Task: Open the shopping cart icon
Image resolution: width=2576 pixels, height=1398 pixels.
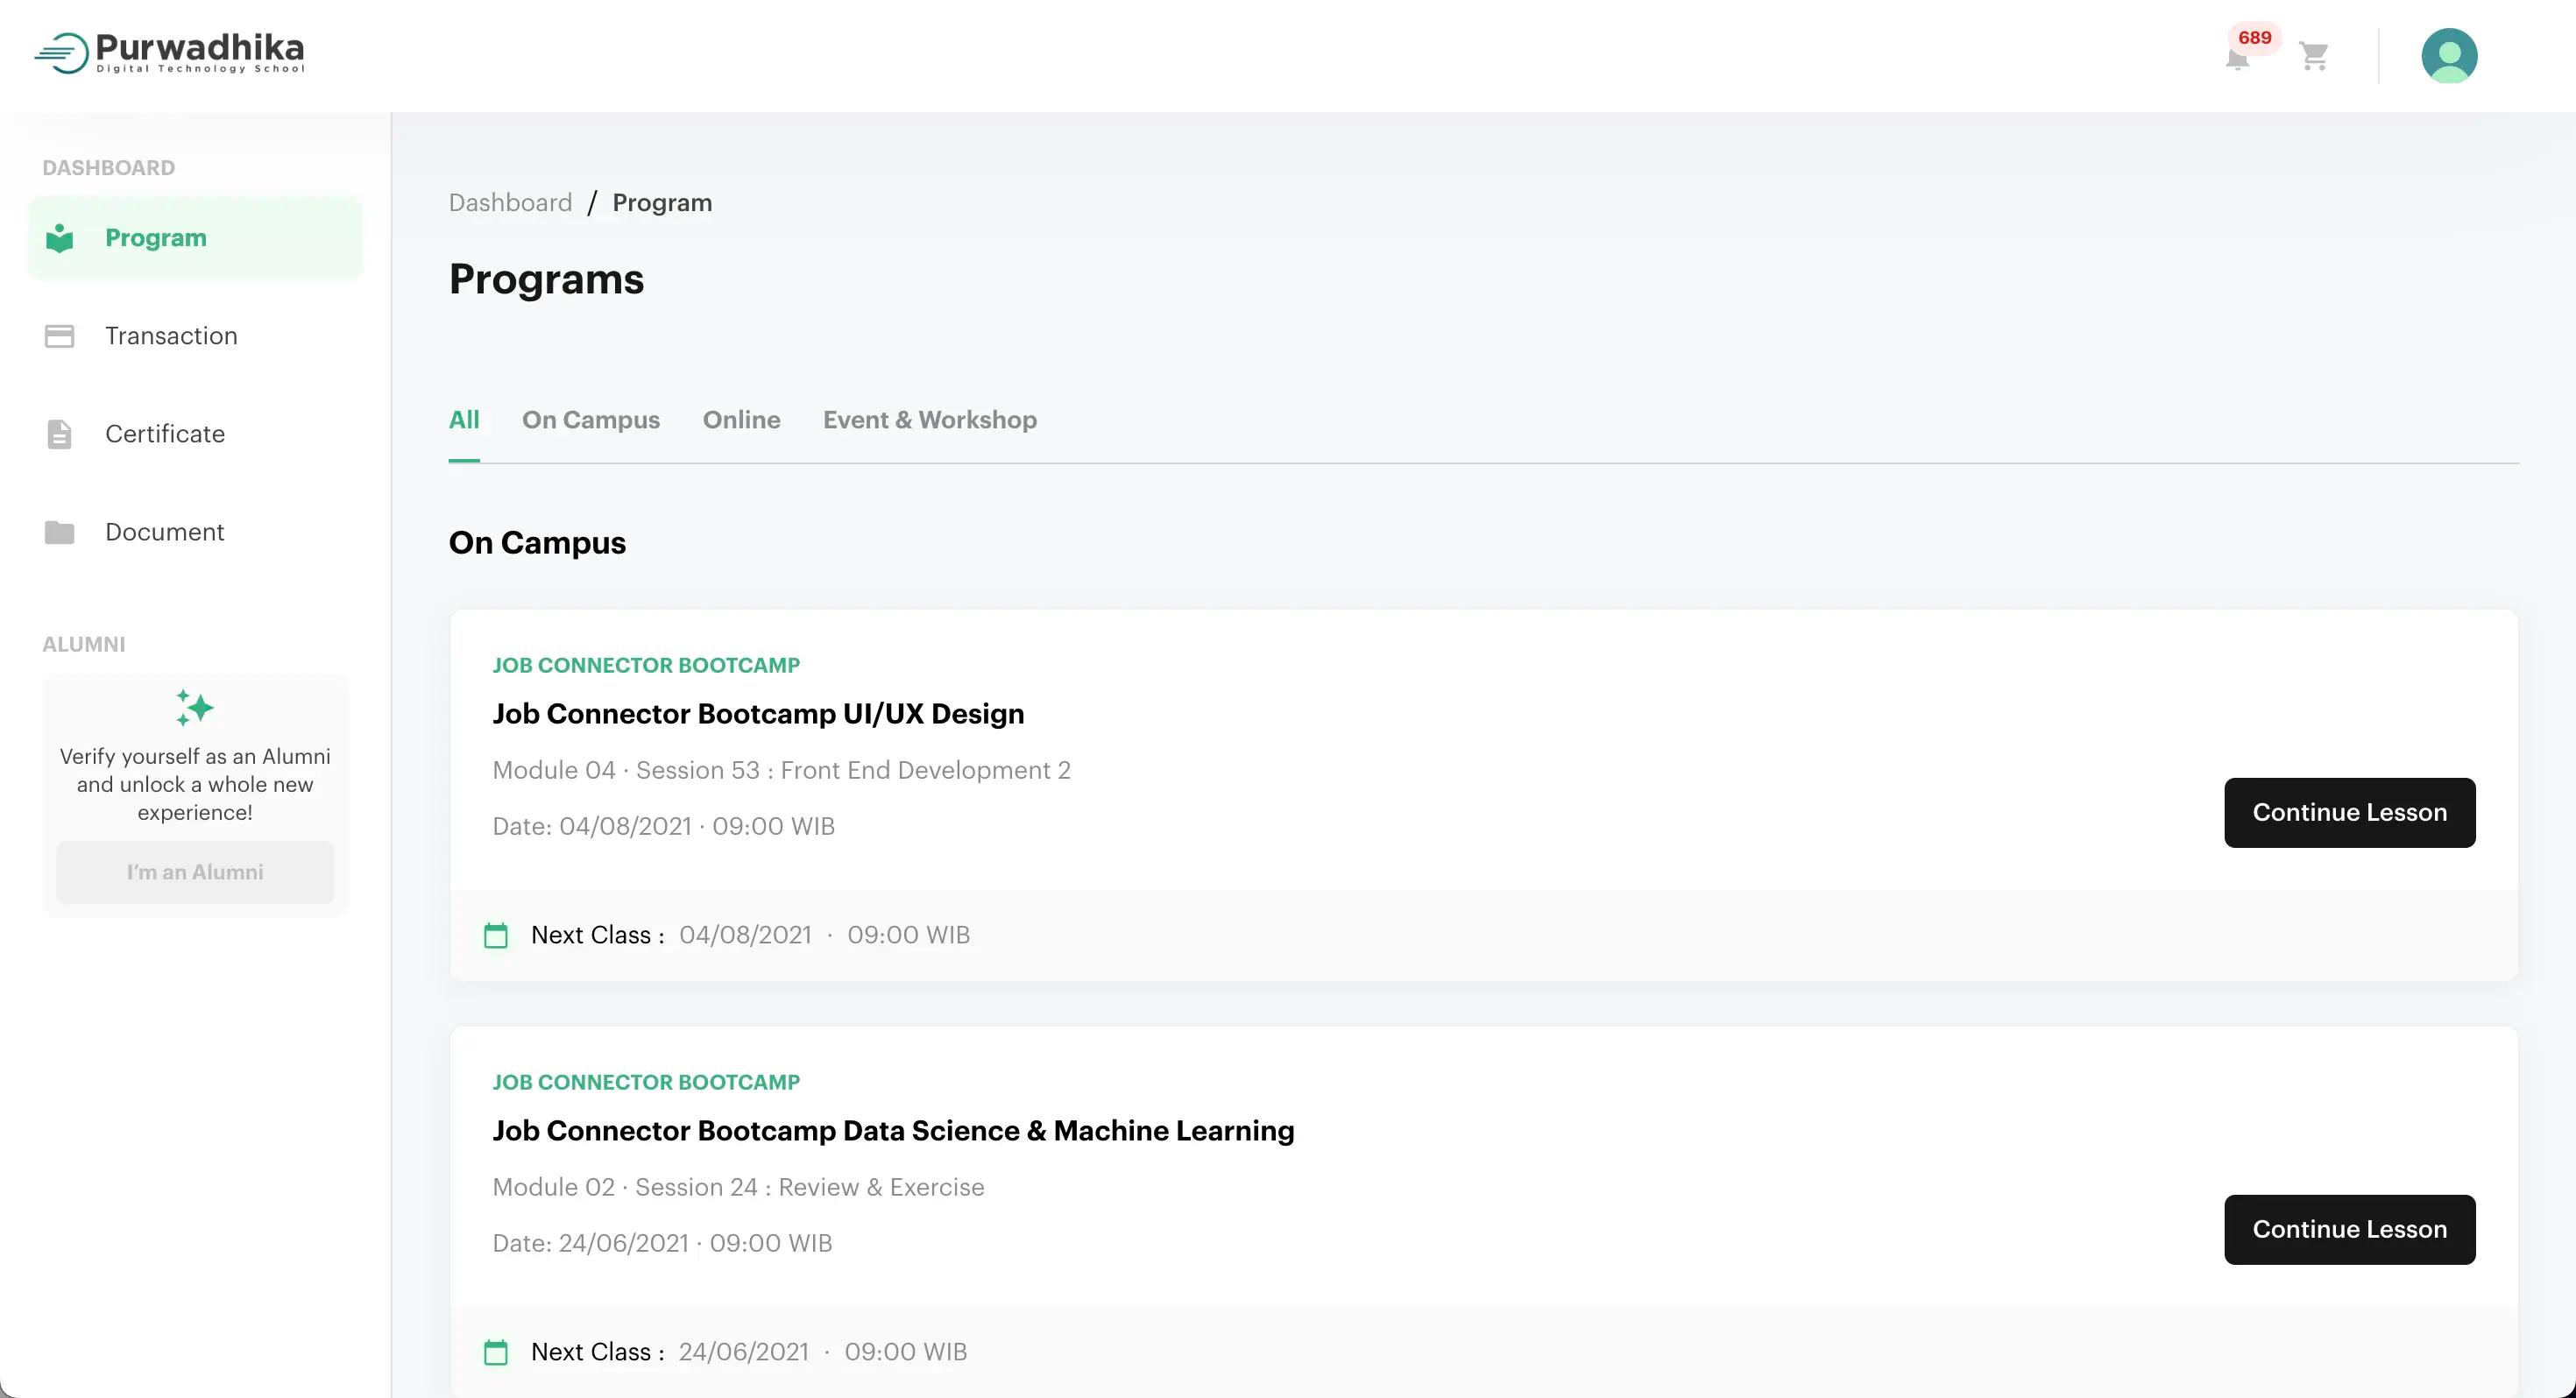Action: pos(2313,56)
